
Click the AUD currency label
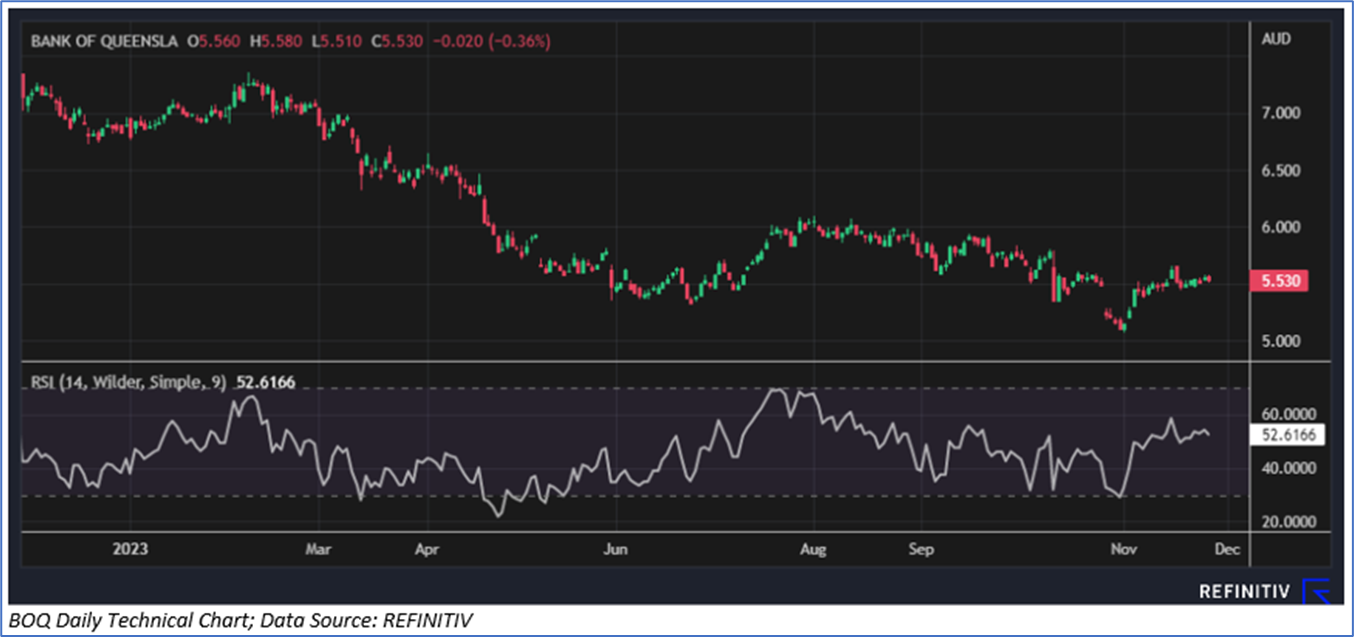1277,40
